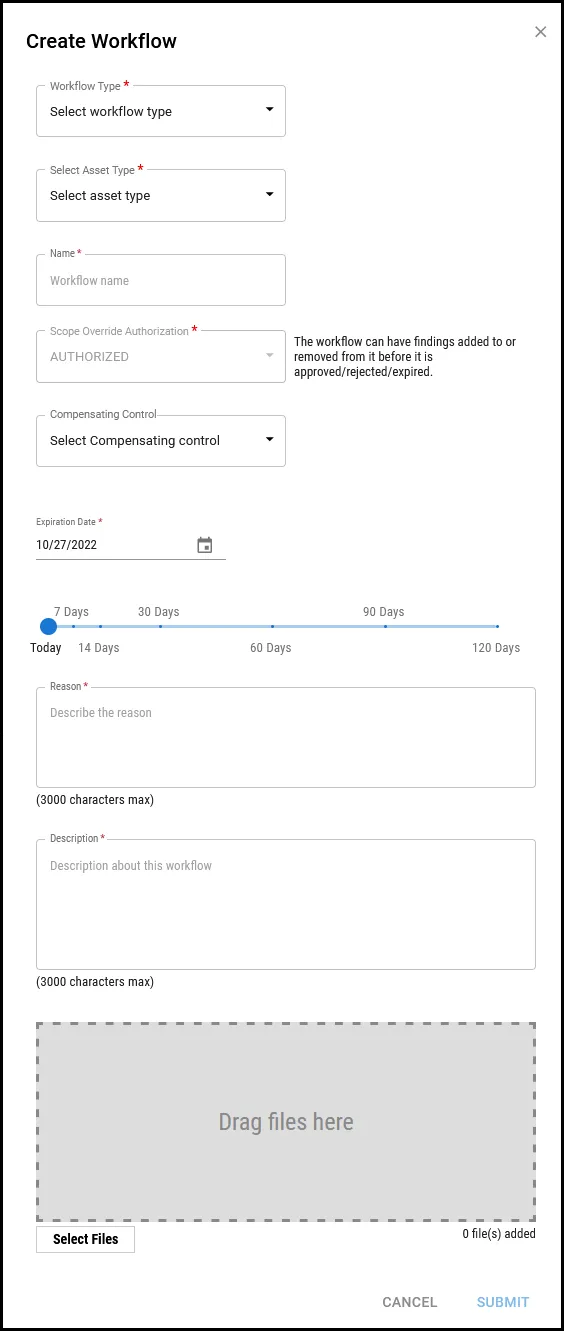The height and width of the screenshot is (1331, 564).
Task: Select the 120 Days slider end
Action: point(497,627)
